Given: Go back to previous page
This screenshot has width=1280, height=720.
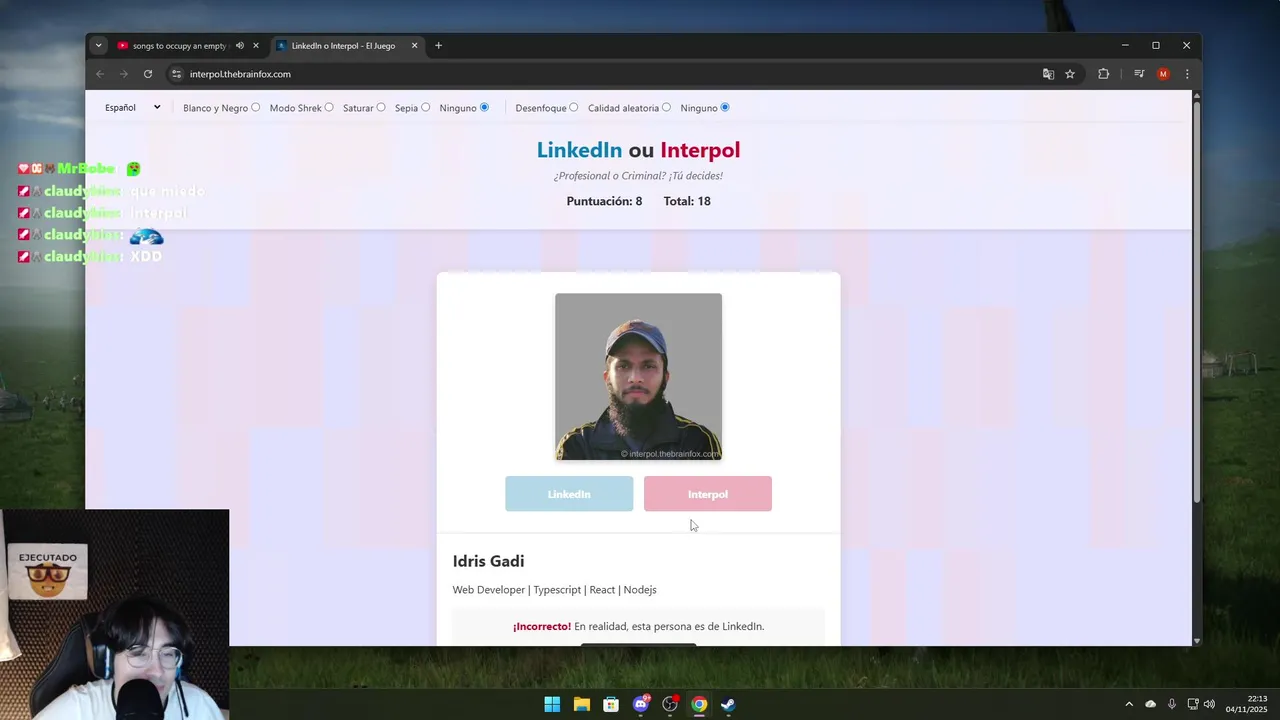Looking at the screenshot, I should (100, 74).
